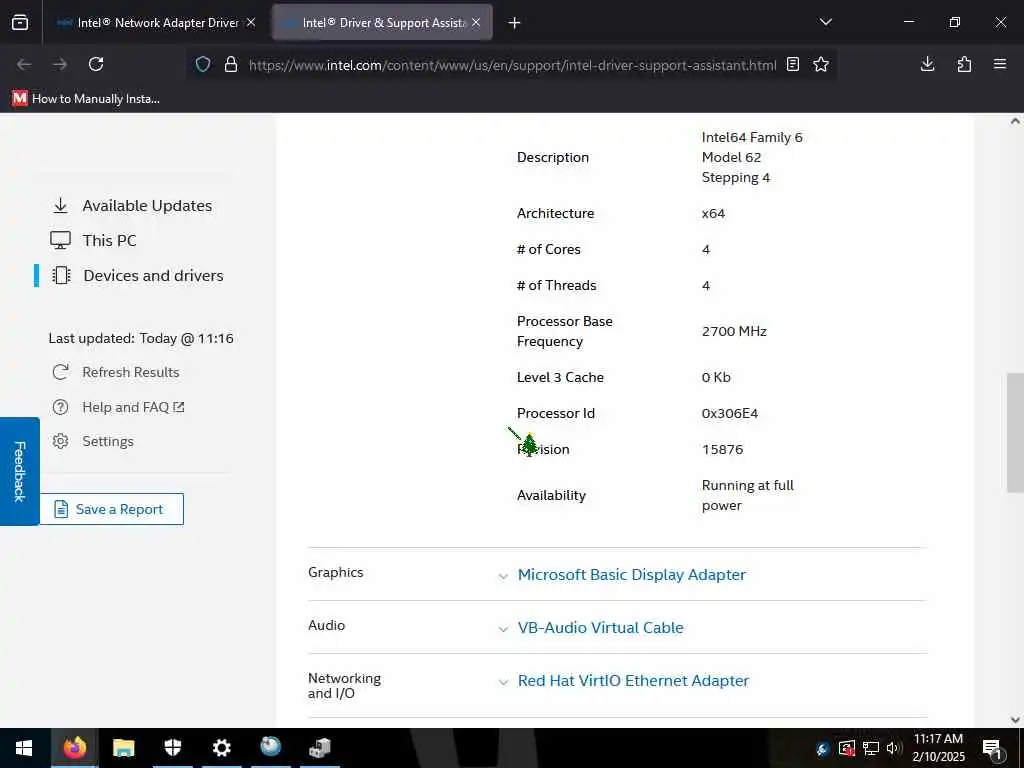The height and width of the screenshot is (768, 1024).
Task: Open a new browser tab with plus
Action: [x=515, y=23]
